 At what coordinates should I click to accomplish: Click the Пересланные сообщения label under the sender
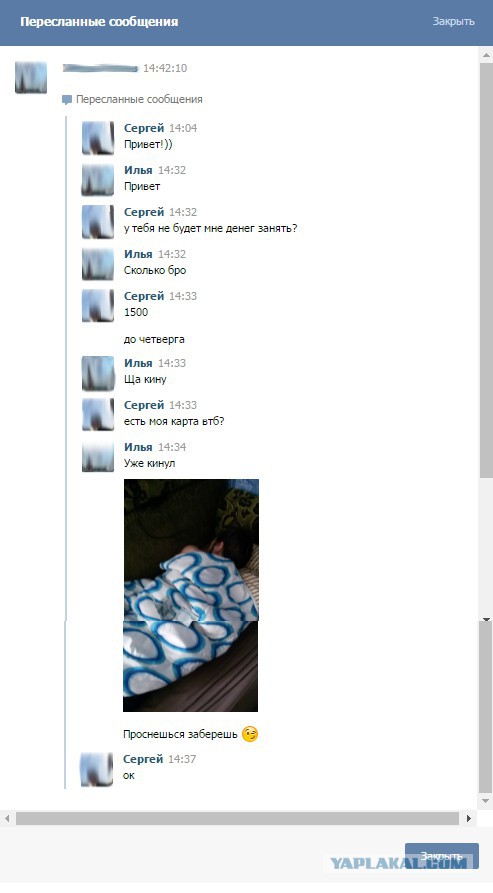coord(139,100)
